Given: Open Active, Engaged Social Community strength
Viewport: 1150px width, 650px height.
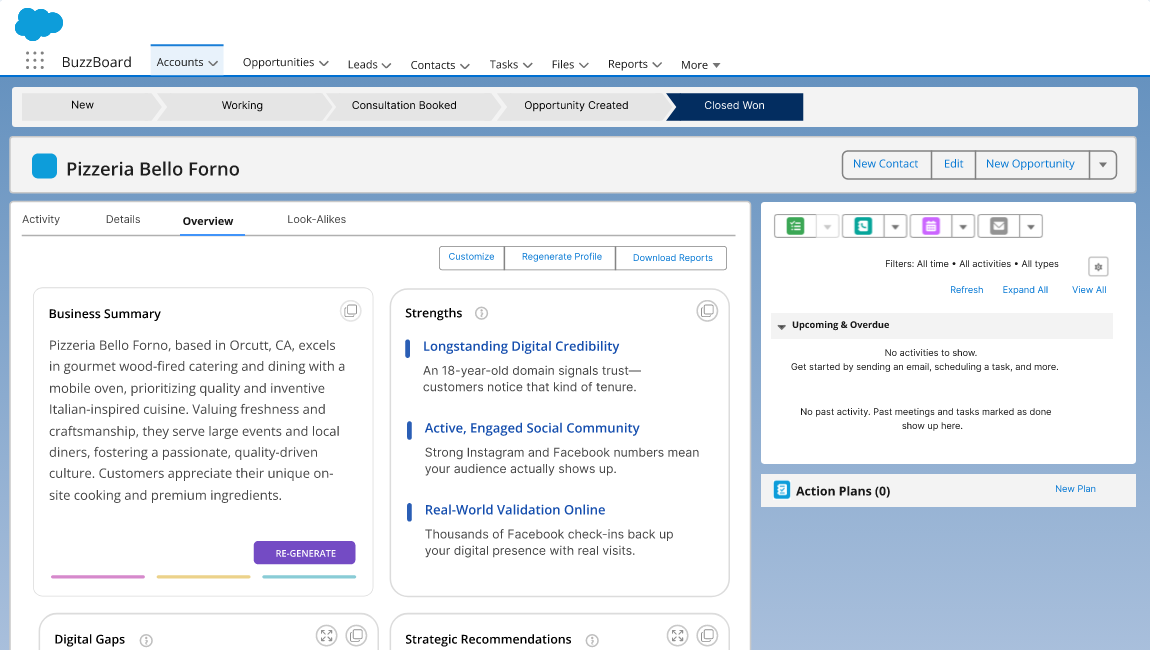Looking at the screenshot, I should coord(532,428).
